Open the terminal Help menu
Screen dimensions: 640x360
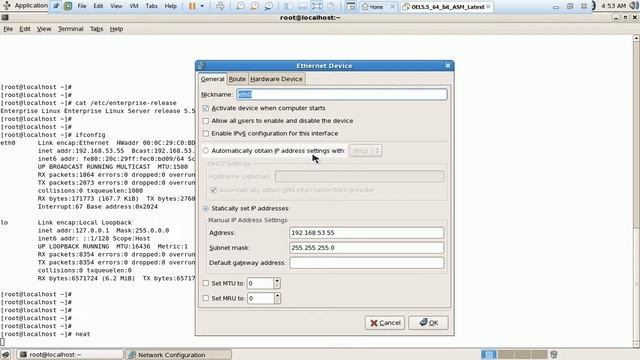116,29
